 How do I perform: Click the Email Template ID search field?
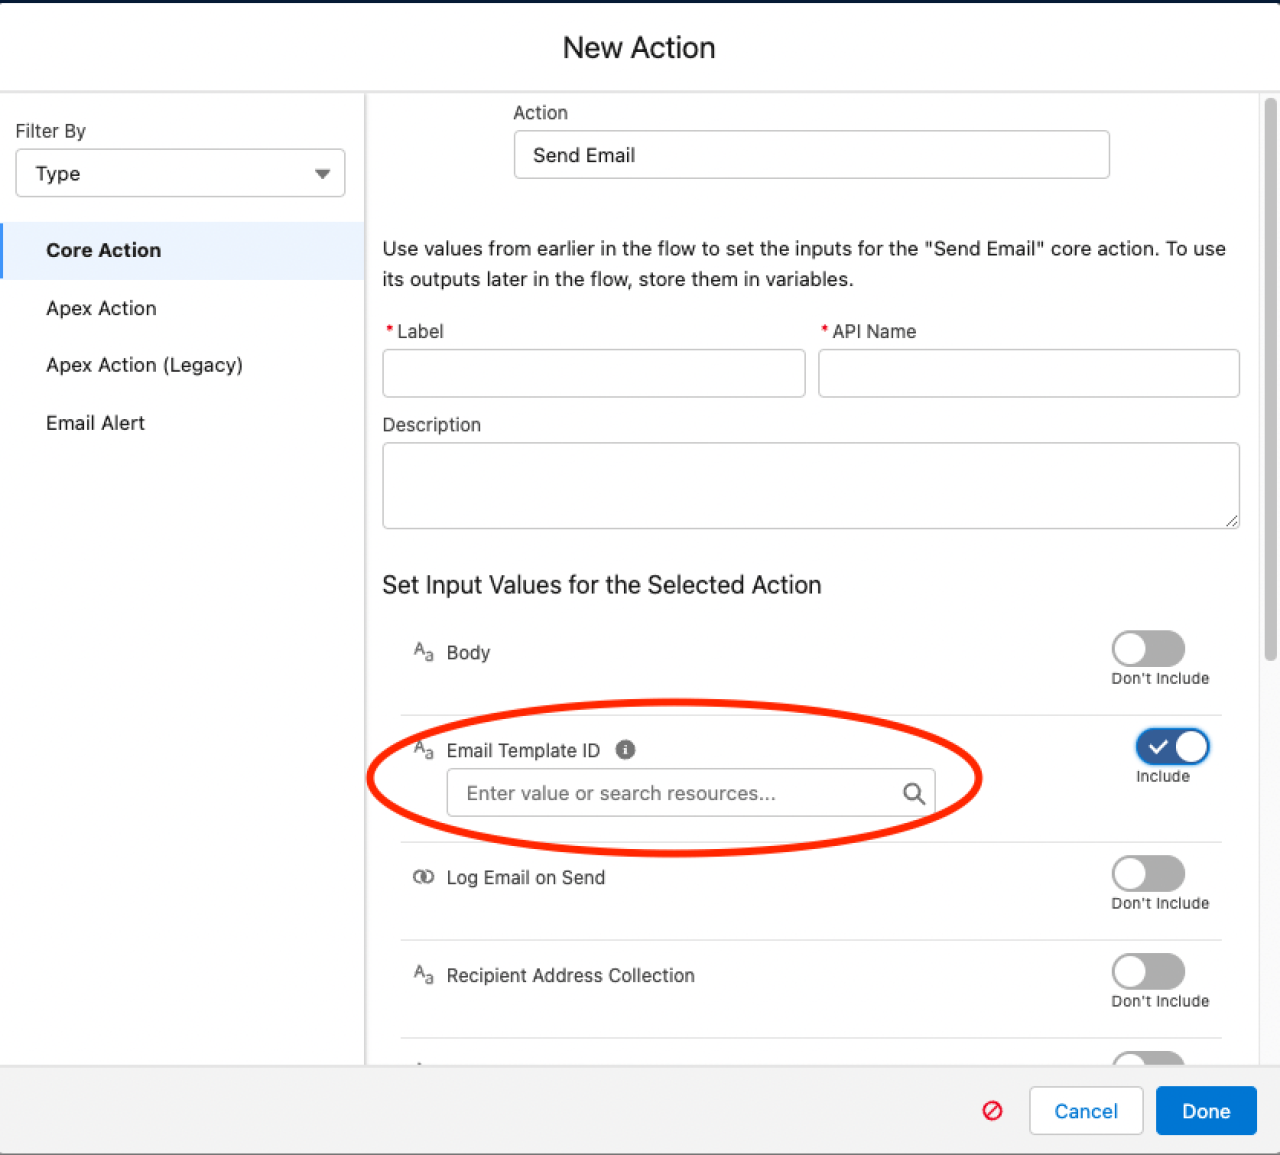point(691,793)
